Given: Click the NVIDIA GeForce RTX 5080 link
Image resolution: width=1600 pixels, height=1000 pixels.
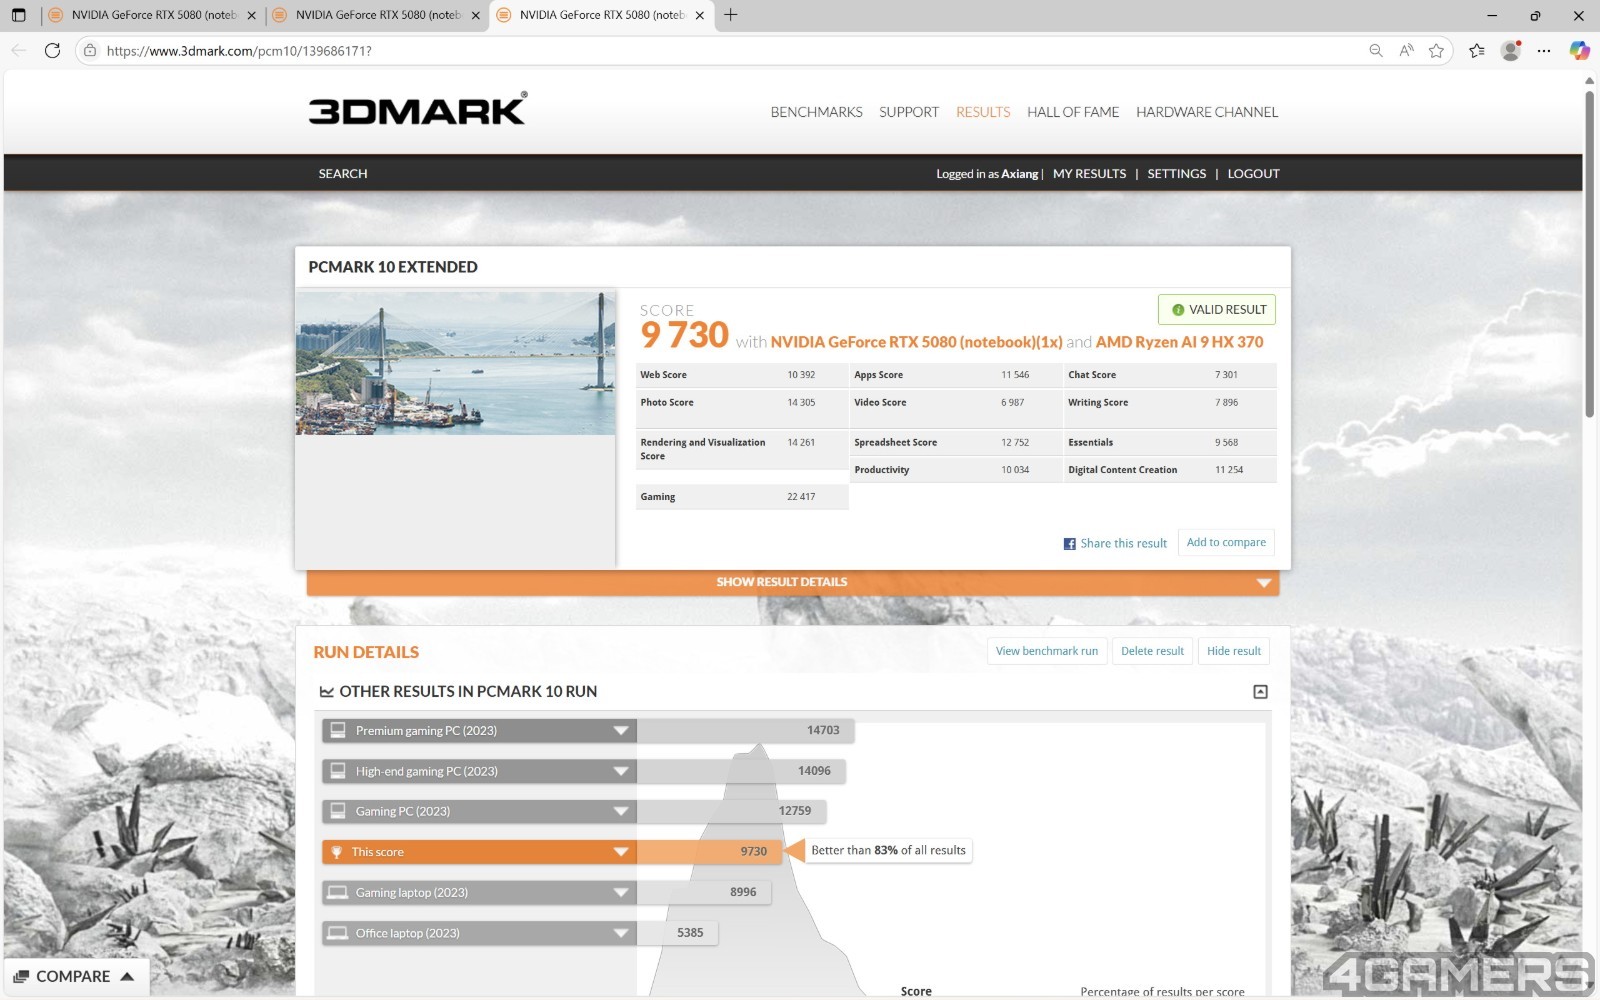Looking at the screenshot, I should (916, 342).
